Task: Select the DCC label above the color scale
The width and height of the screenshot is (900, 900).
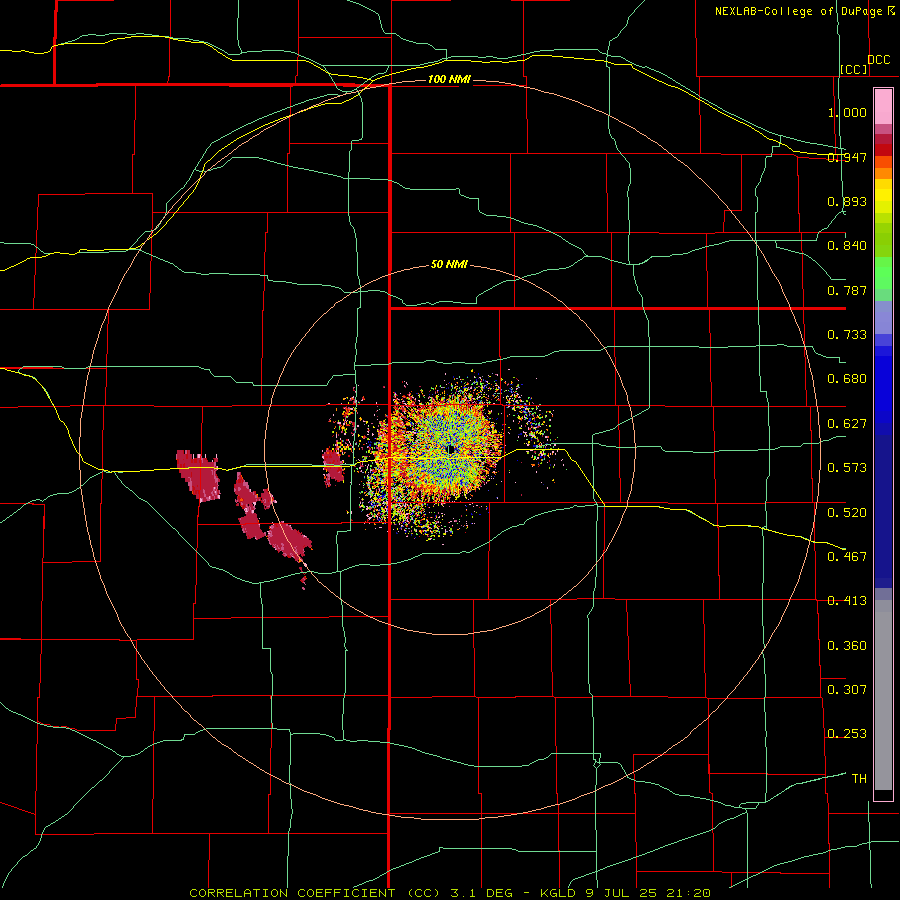Action: pyautogui.click(x=878, y=60)
